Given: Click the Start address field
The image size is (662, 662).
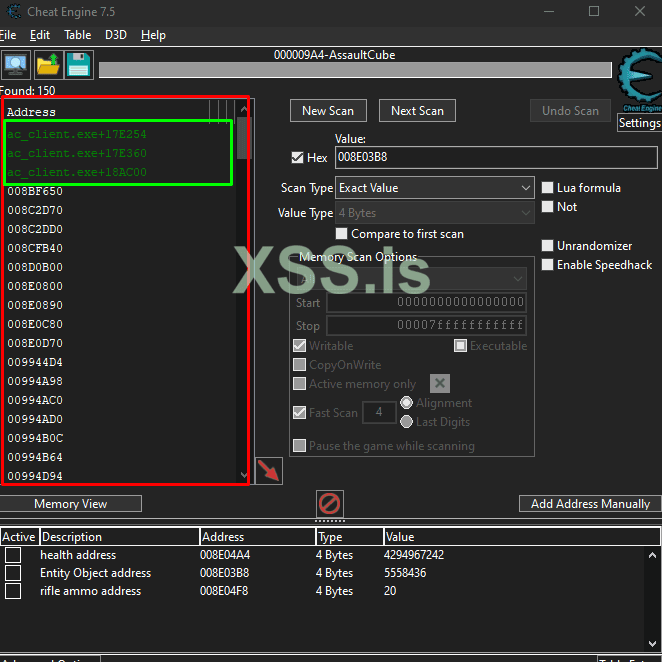Looking at the screenshot, I should (426, 302).
